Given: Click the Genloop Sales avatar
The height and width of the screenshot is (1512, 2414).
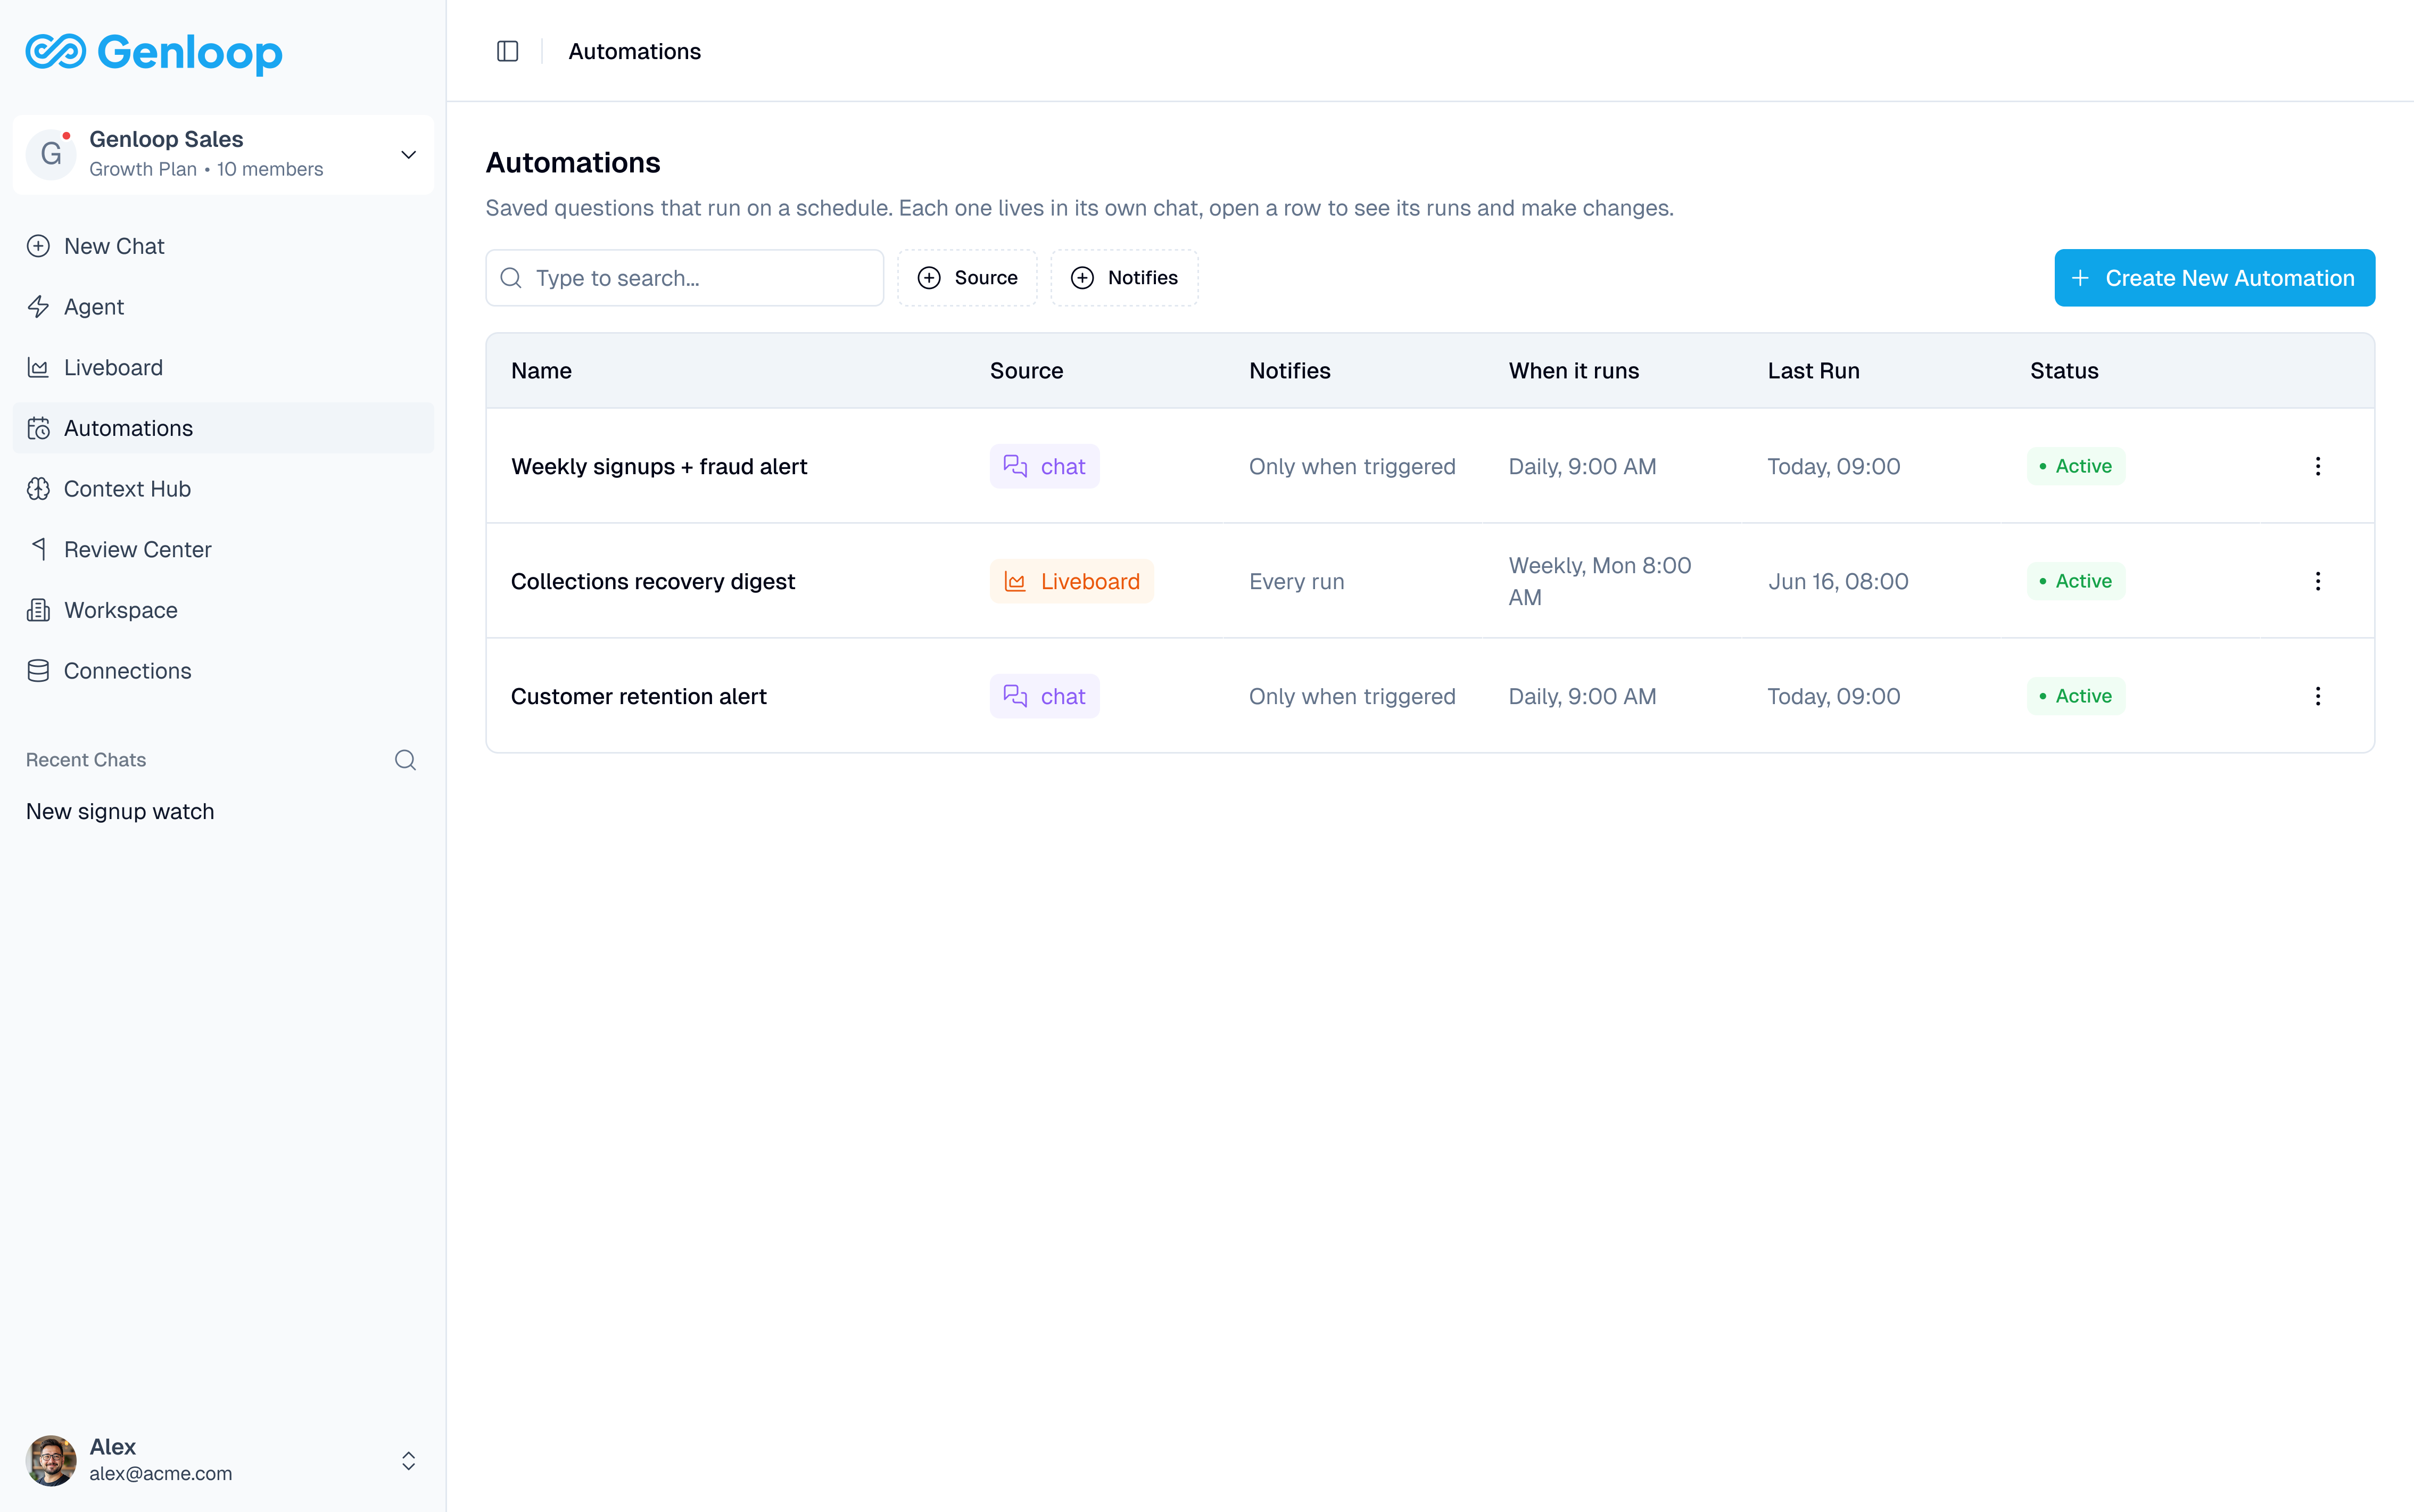Looking at the screenshot, I should [x=51, y=154].
